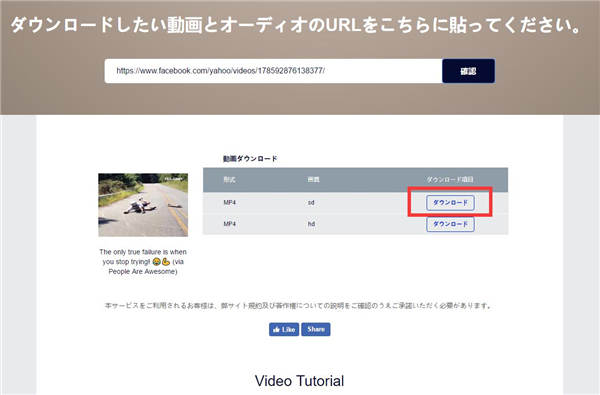Click the 'The only true failure is when you stop trying' caption
Viewport: 600px width, 395px height.
(143, 262)
